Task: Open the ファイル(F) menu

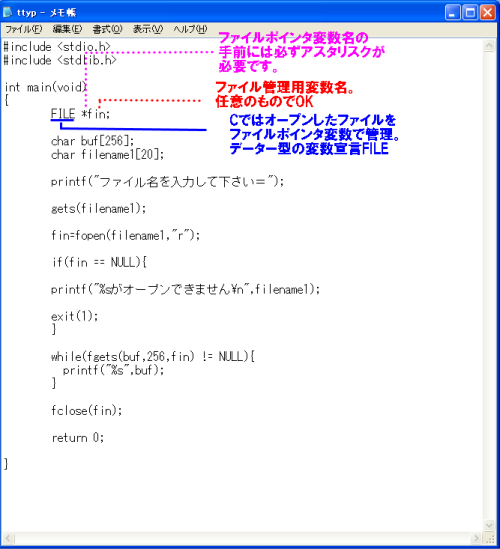Action: pos(23,29)
